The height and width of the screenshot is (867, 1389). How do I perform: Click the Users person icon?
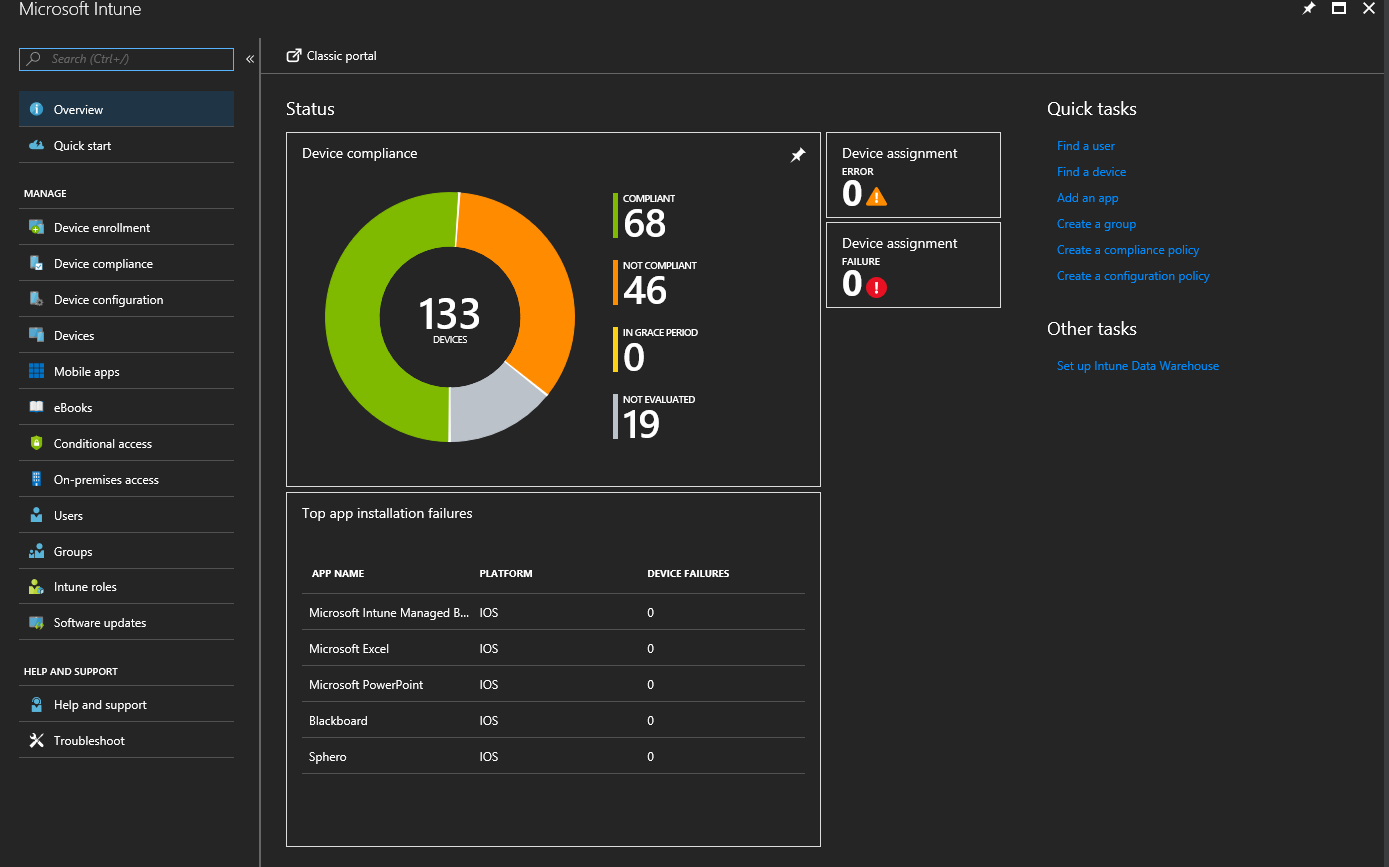36,515
